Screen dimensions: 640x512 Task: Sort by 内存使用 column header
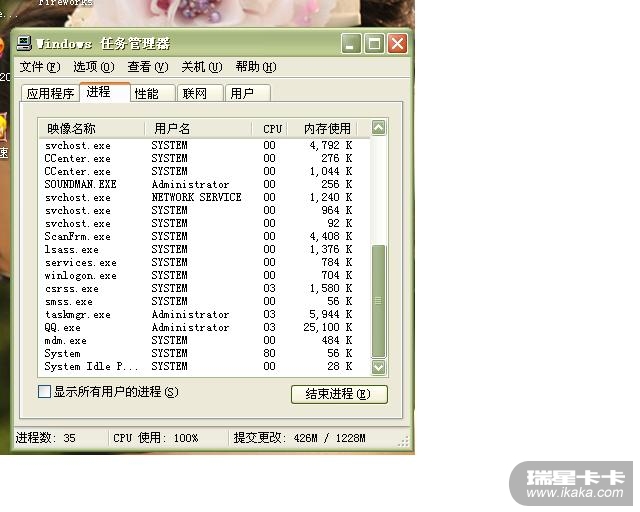pos(322,129)
